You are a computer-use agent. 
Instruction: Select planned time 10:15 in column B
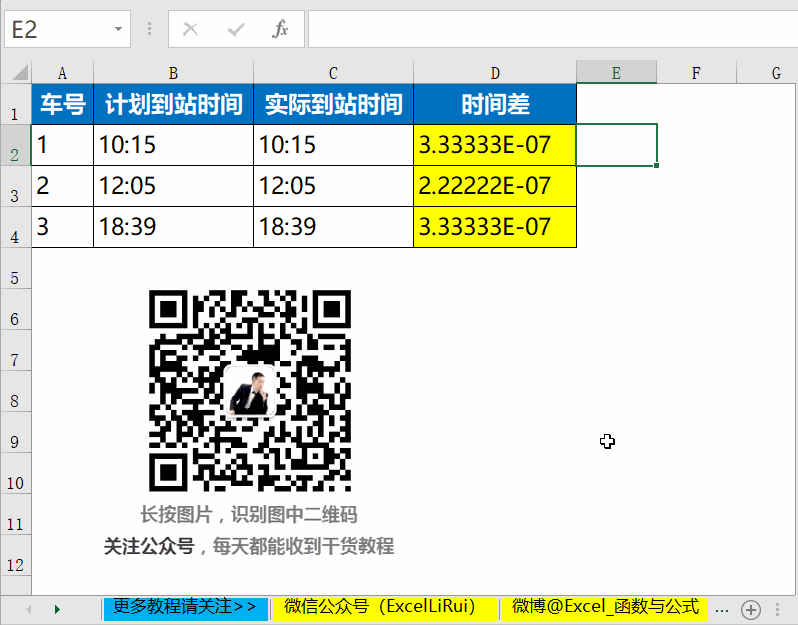click(x=174, y=145)
